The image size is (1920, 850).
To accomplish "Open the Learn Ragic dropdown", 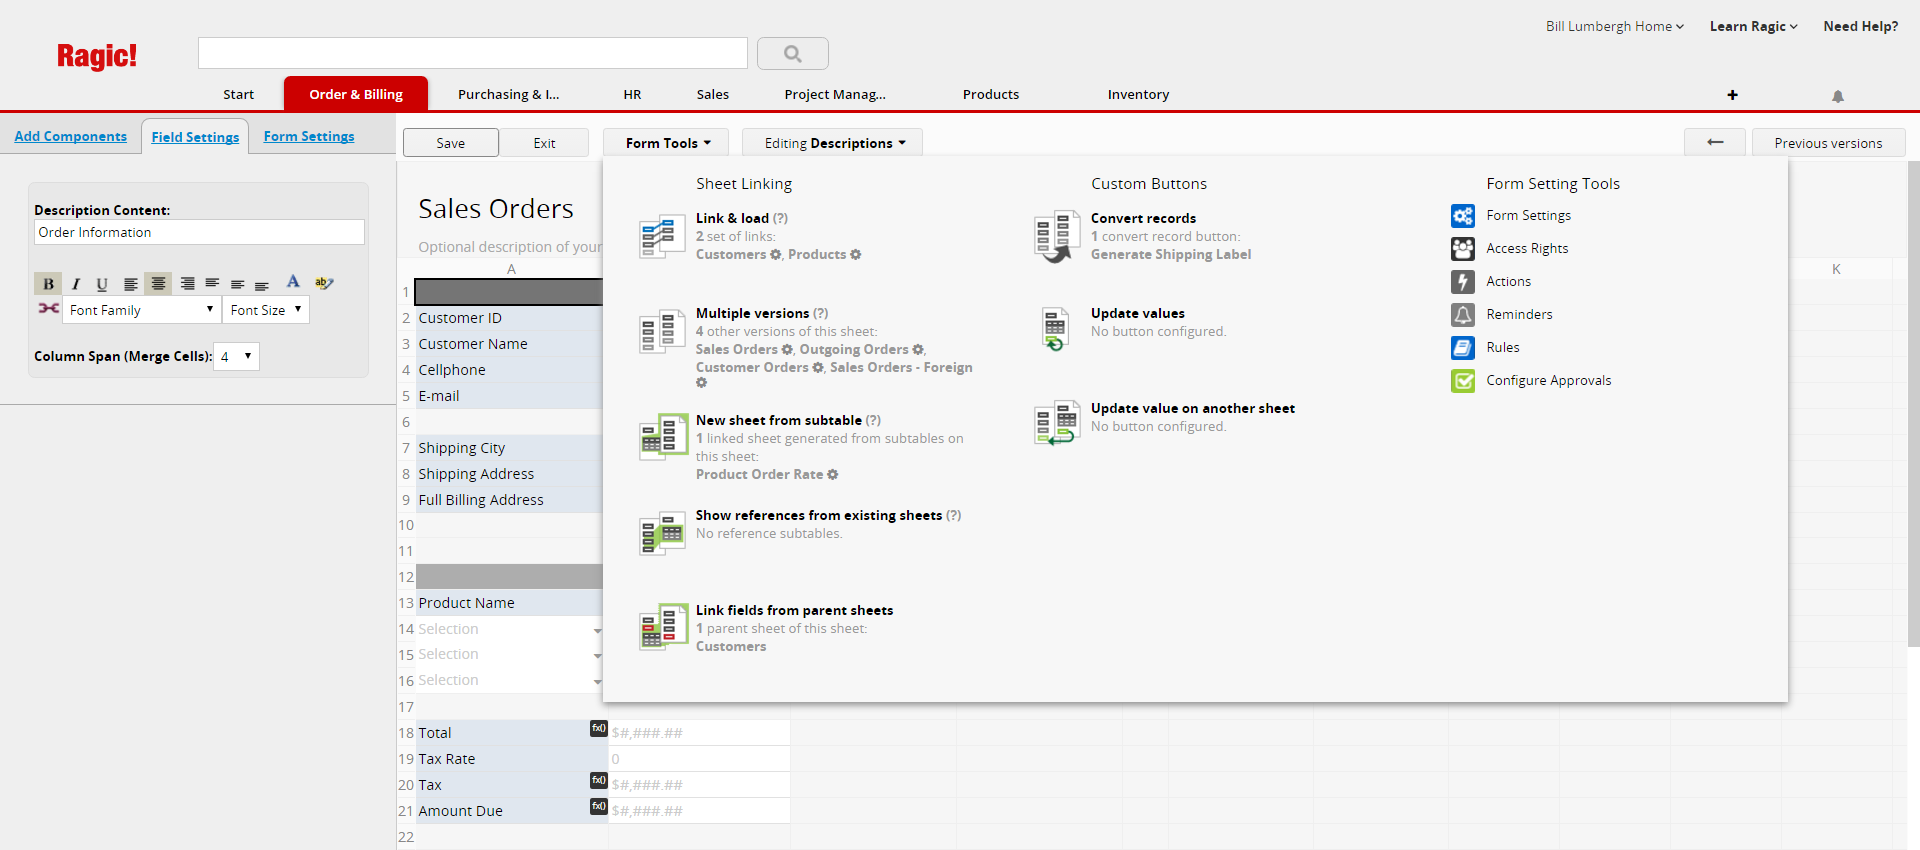I will pos(1753,26).
